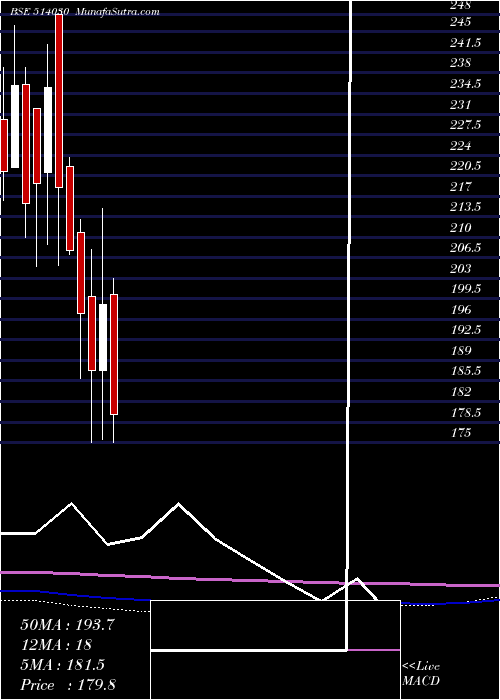
Task: Click the 175 price level label
Action: (460, 433)
